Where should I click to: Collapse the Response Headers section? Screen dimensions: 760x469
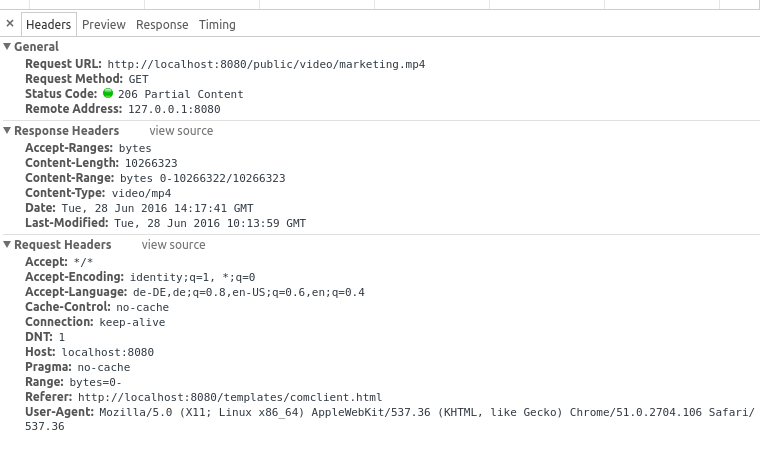(8, 131)
